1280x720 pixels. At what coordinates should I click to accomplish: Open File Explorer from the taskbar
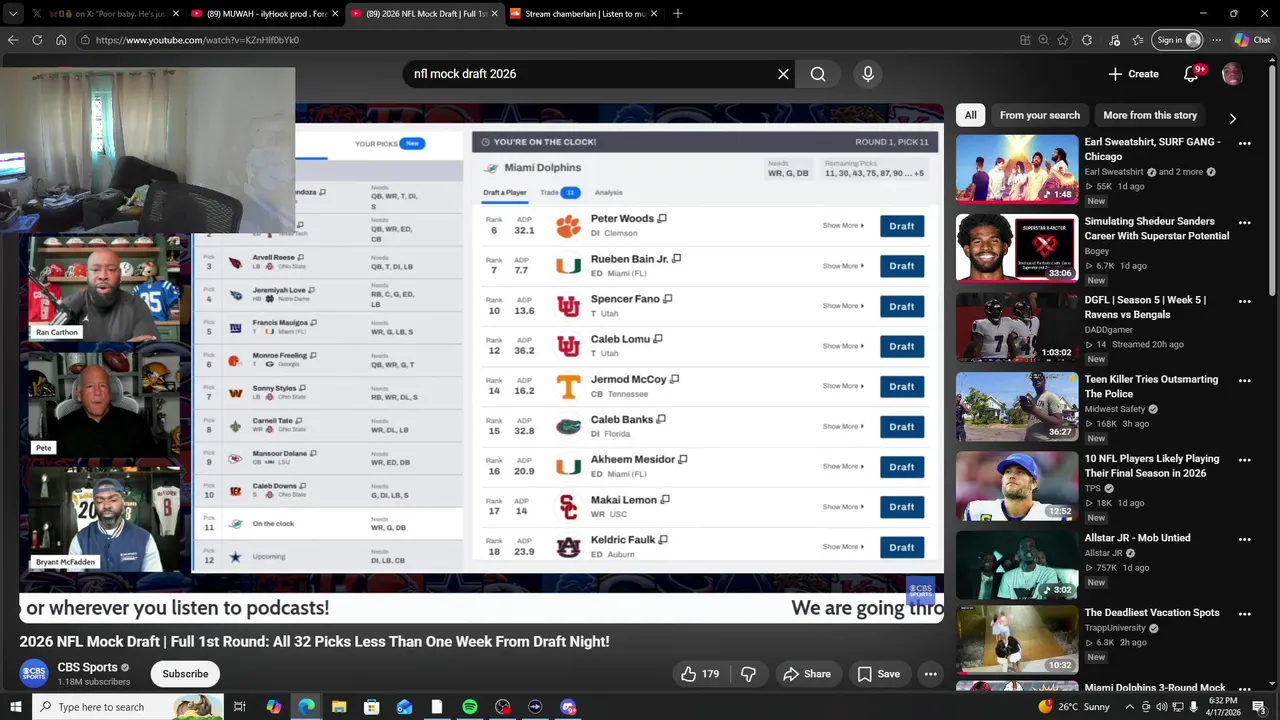point(339,707)
